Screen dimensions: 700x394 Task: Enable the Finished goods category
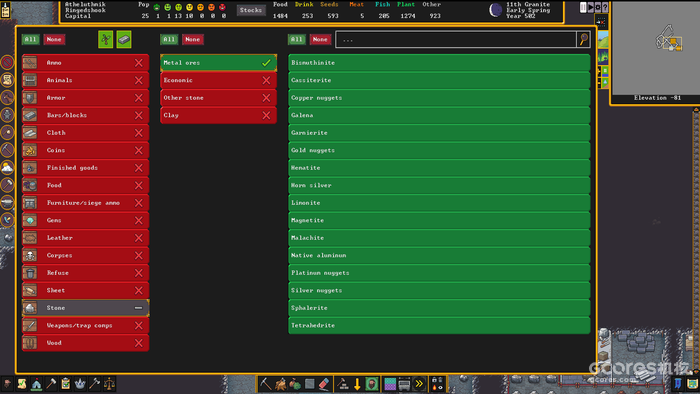coord(85,168)
